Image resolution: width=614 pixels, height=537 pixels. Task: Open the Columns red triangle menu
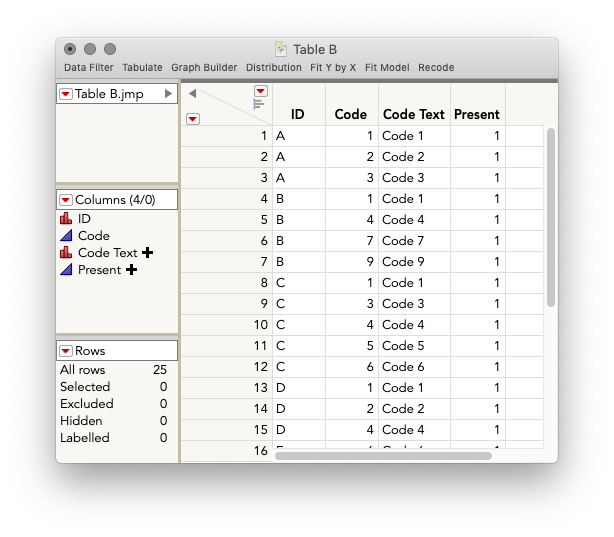click(x=66, y=200)
